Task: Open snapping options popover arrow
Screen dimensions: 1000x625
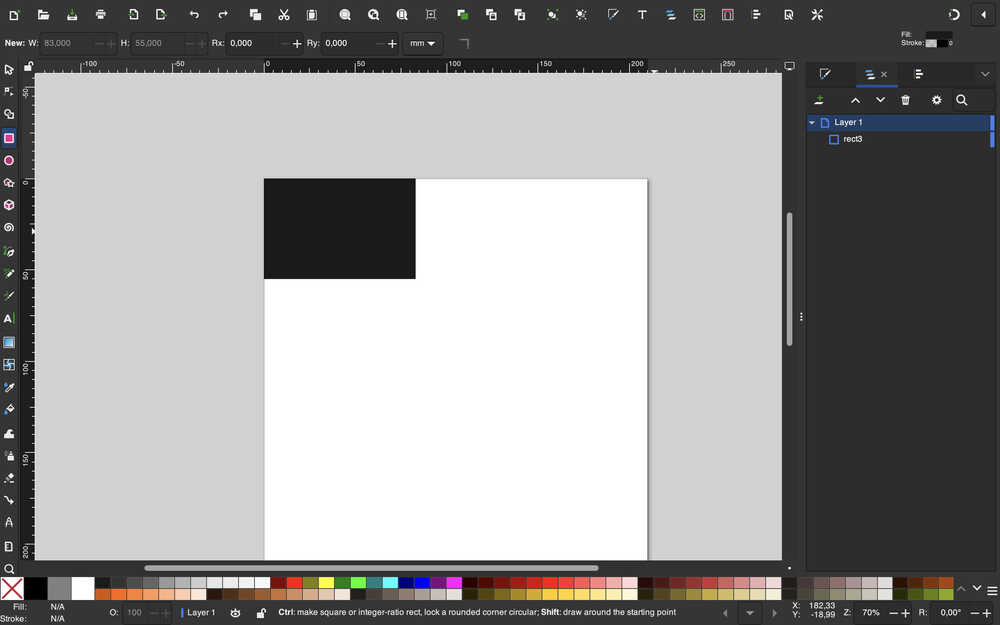Action: pyautogui.click(x=983, y=15)
